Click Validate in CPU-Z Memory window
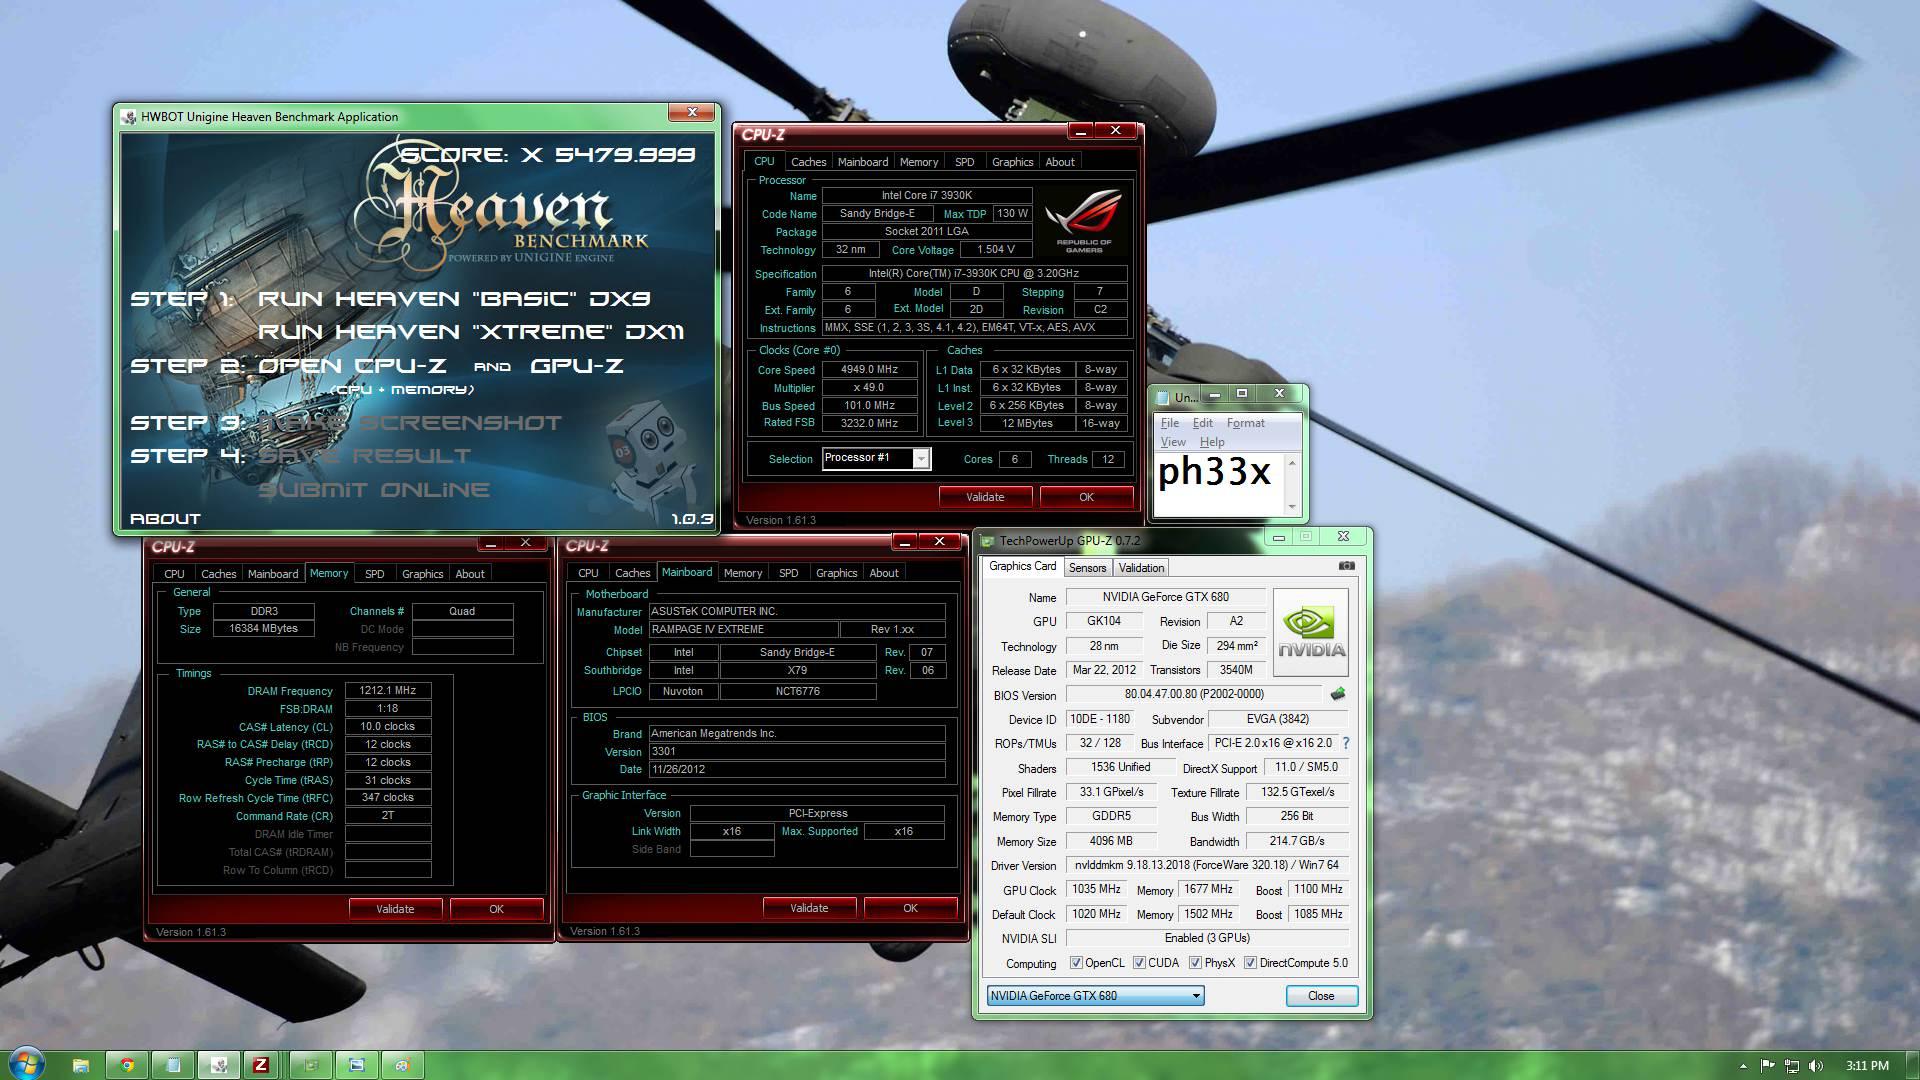 (395, 909)
